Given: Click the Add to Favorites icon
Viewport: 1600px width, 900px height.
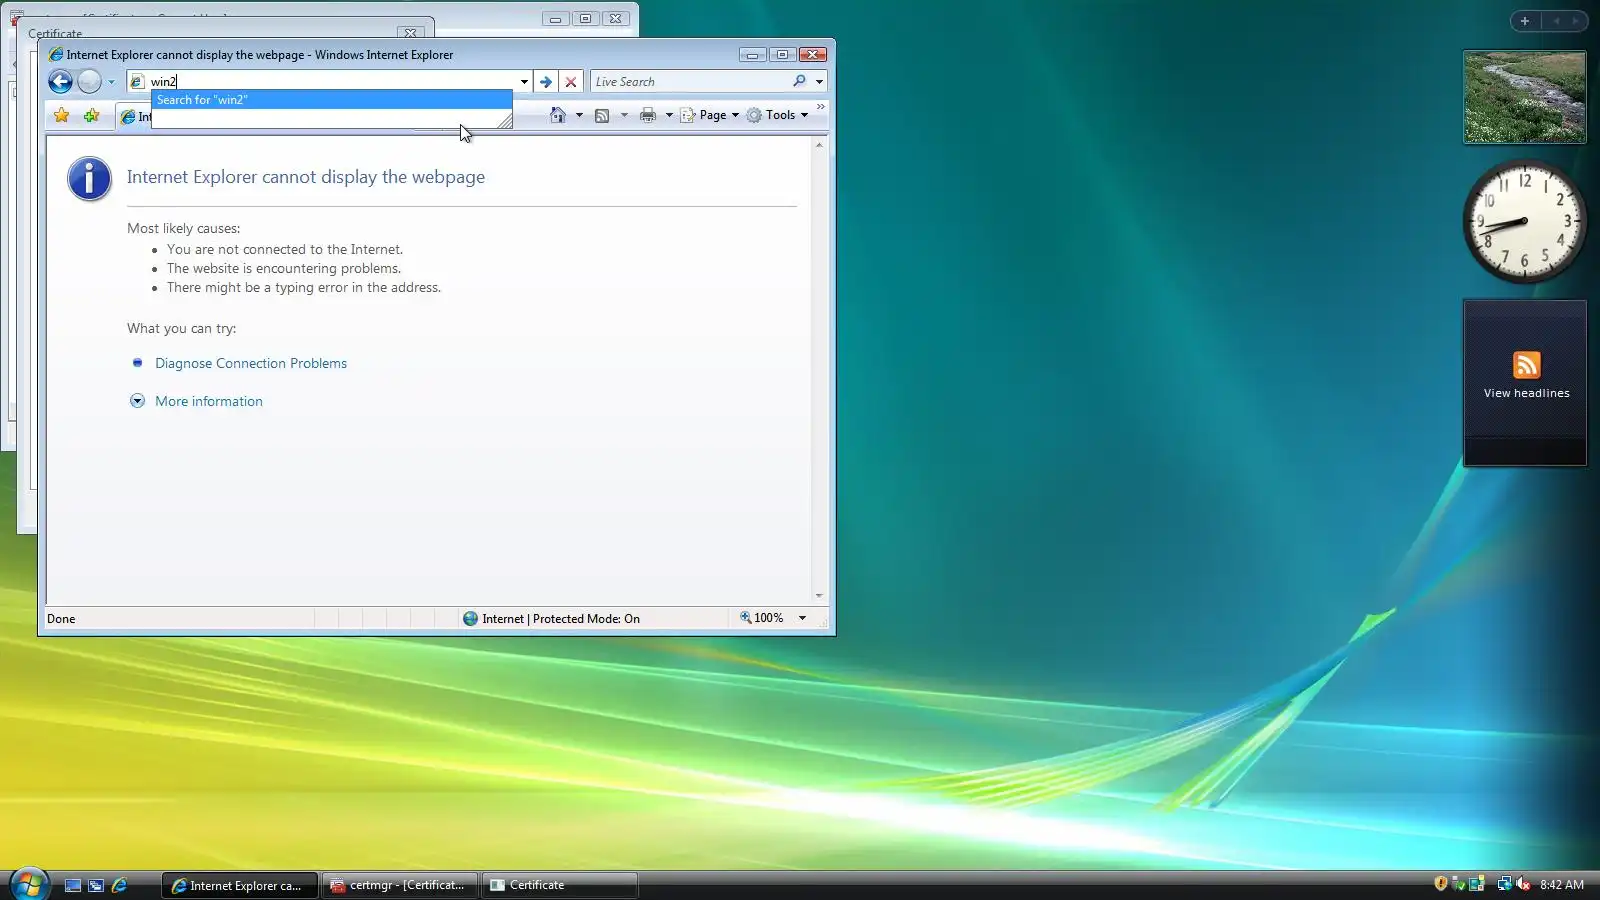Looking at the screenshot, I should 91,115.
